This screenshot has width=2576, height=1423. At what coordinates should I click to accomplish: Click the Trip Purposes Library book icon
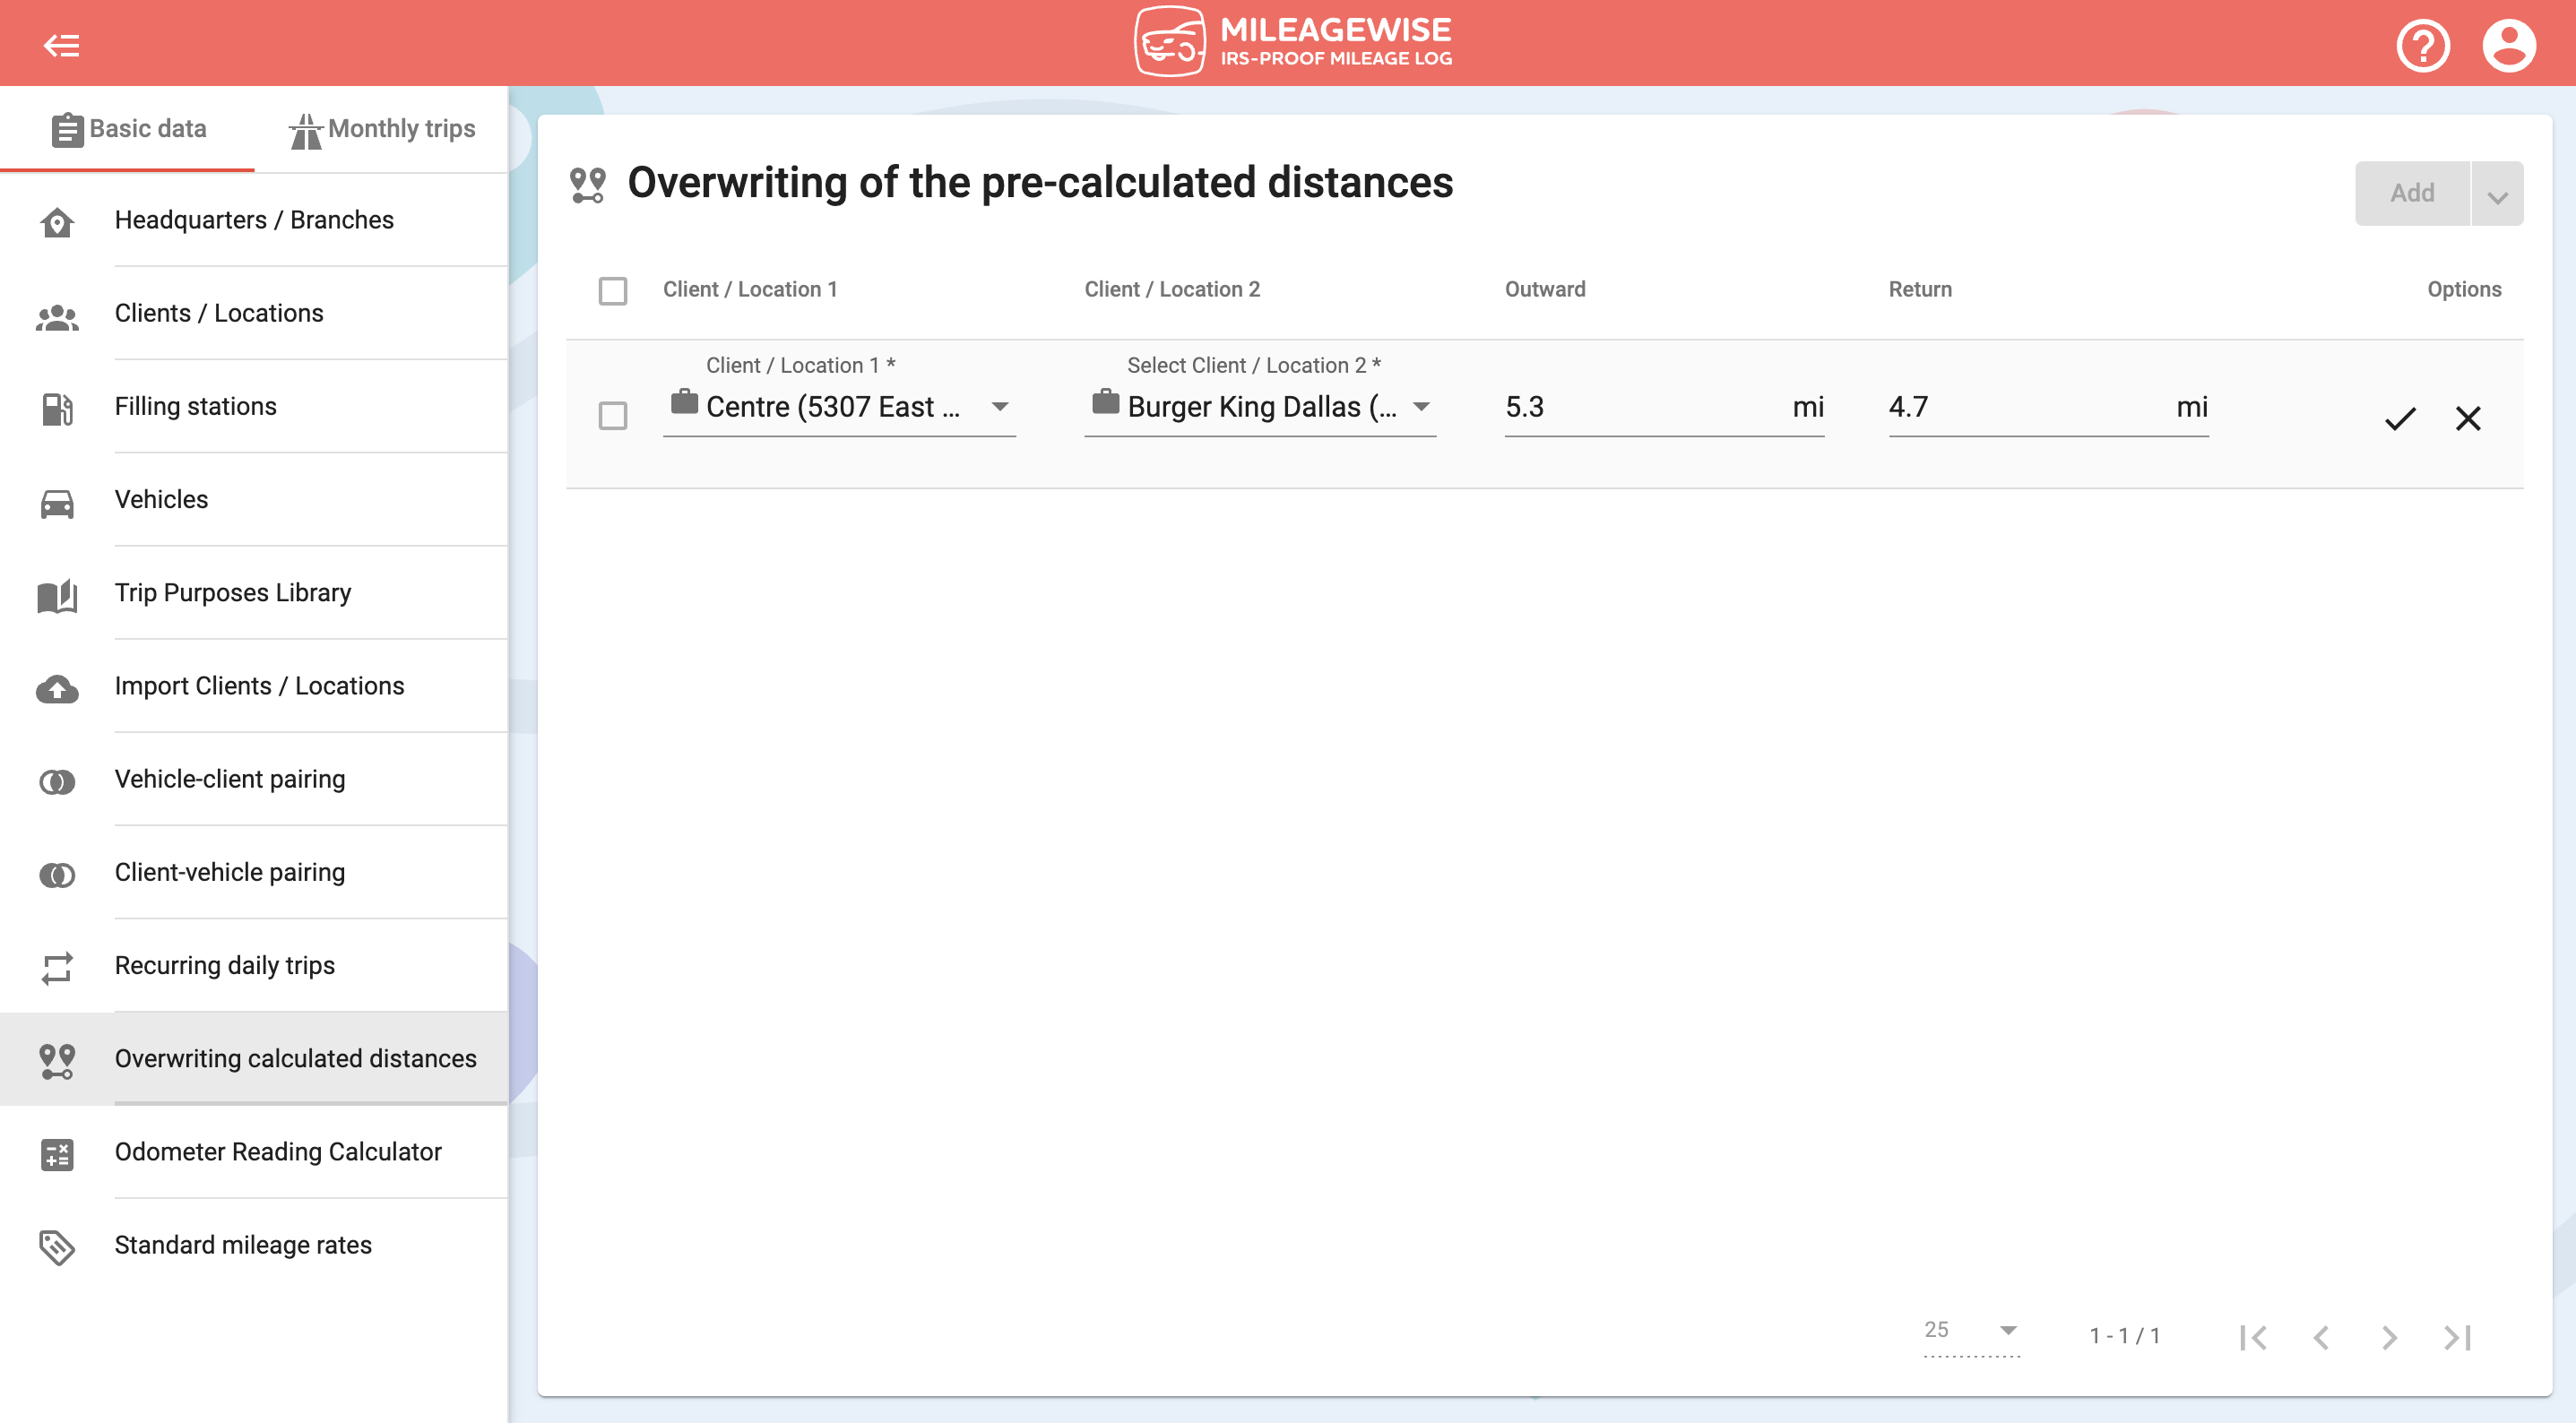(x=57, y=595)
